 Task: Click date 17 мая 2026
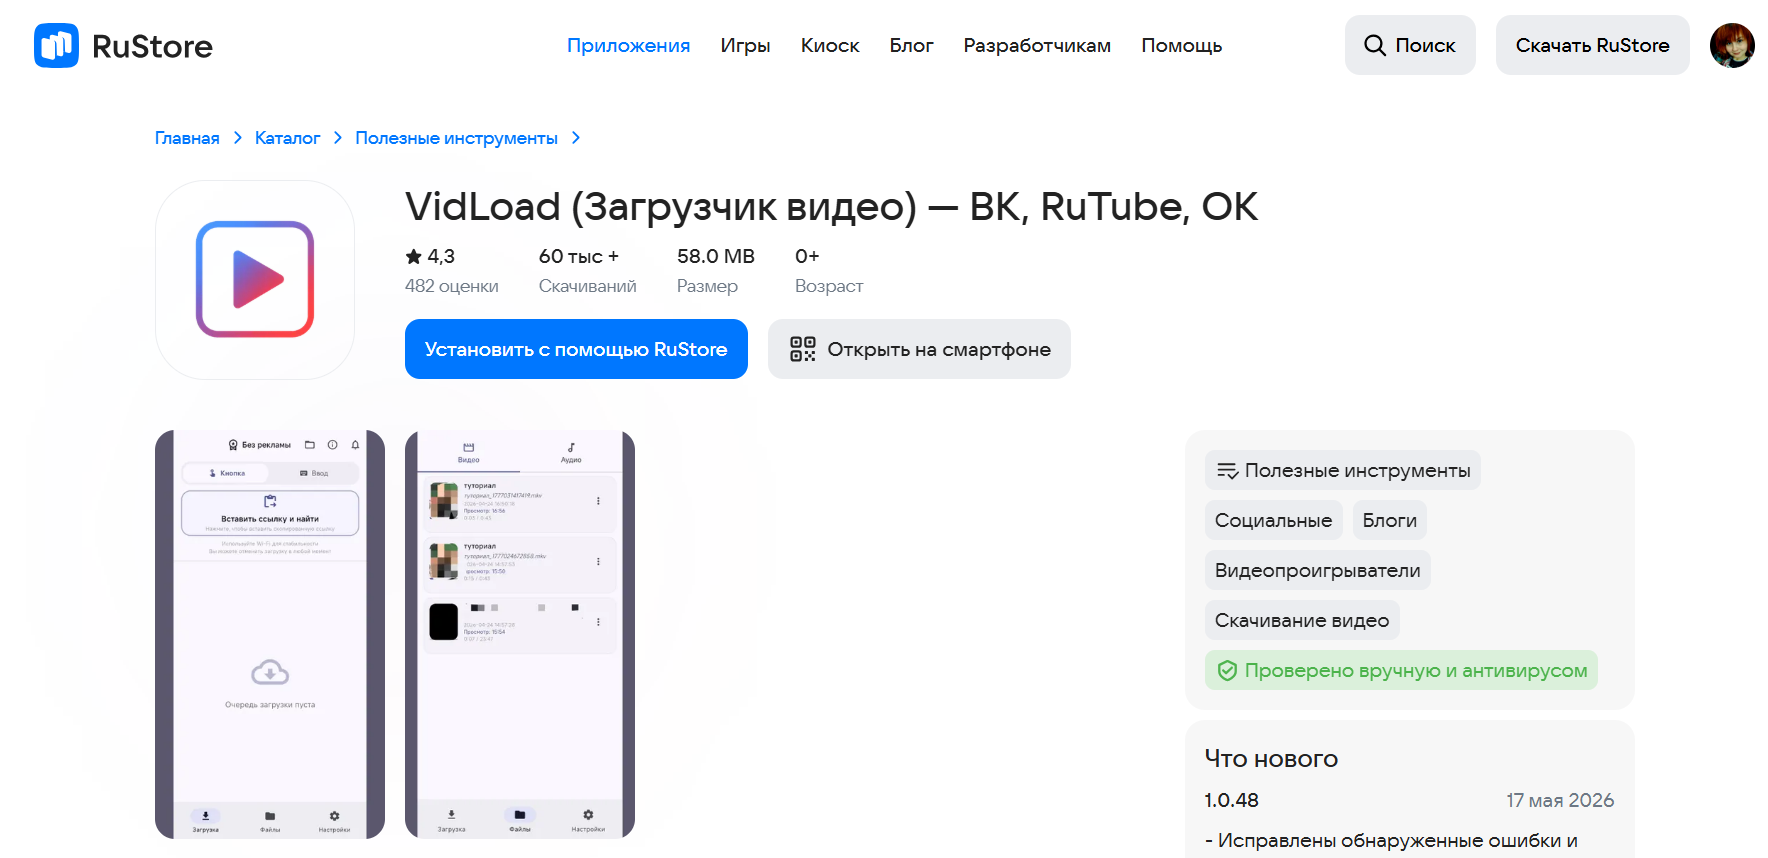[1560, 800]
